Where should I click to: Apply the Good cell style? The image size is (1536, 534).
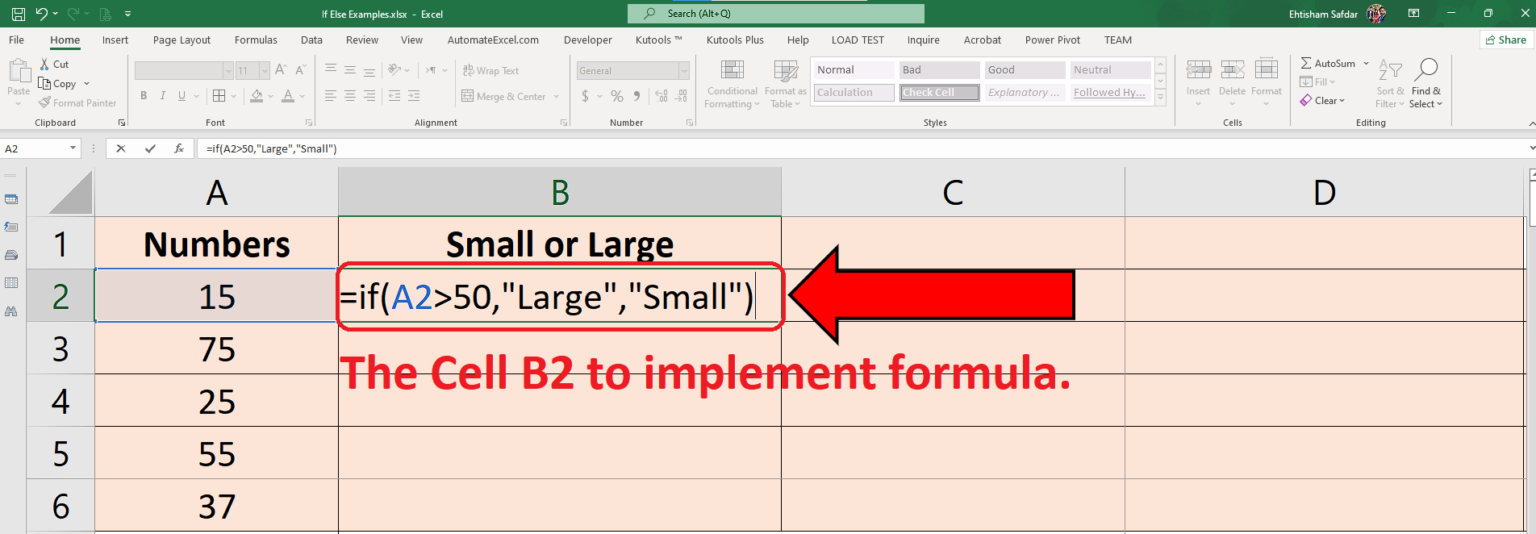point(1025,70)
